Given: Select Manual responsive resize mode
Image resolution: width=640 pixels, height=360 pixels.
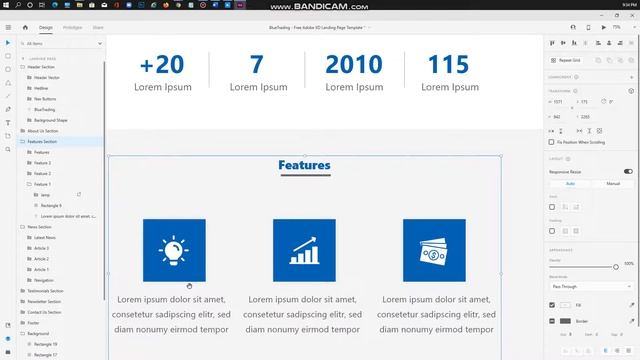Looking at the screenshot, I should click(x=613, y=184).
